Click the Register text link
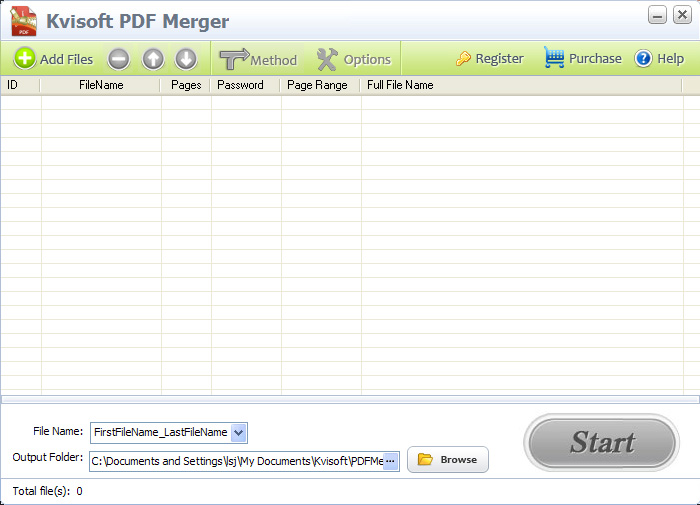This screenshot has height=505, width=700. pyautogui.click(x=500, y=58)
